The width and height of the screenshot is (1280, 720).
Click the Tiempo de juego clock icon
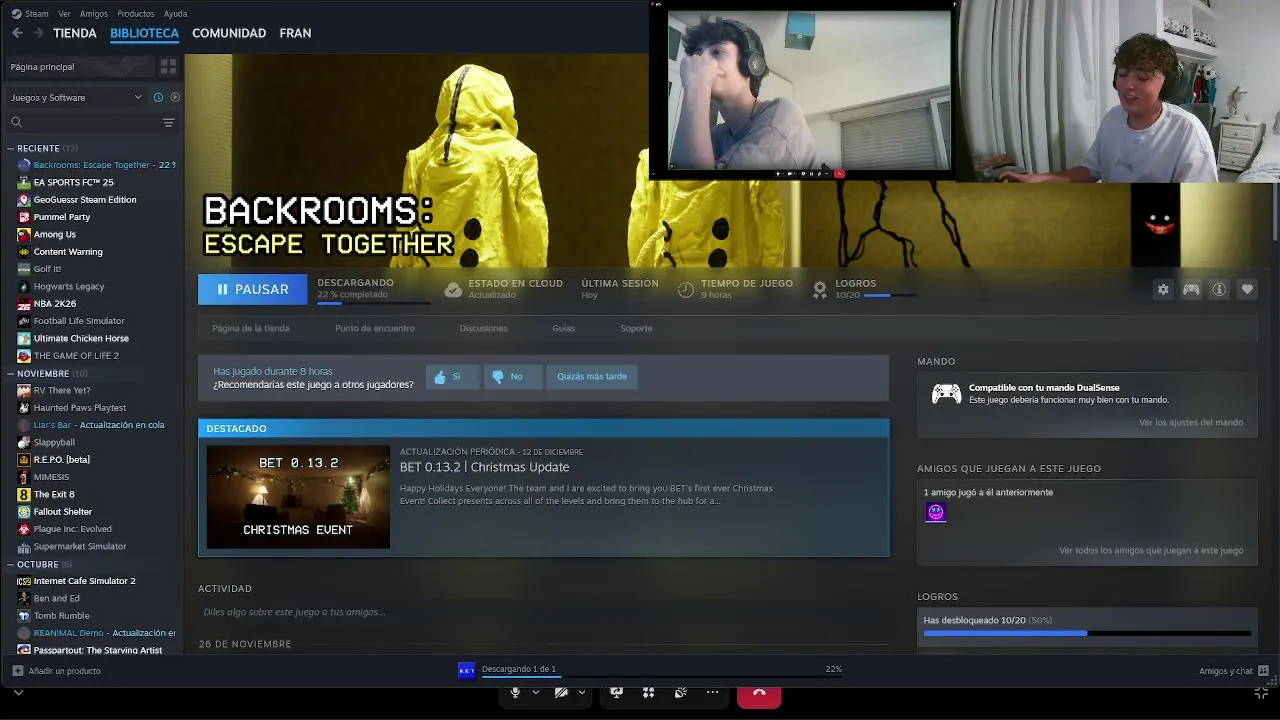tap(686, 289)
